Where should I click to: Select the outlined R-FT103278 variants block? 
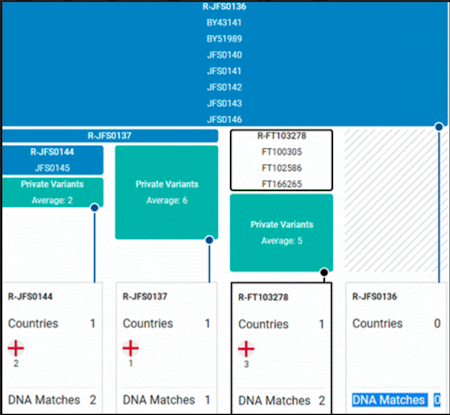[x=281, y=160]
